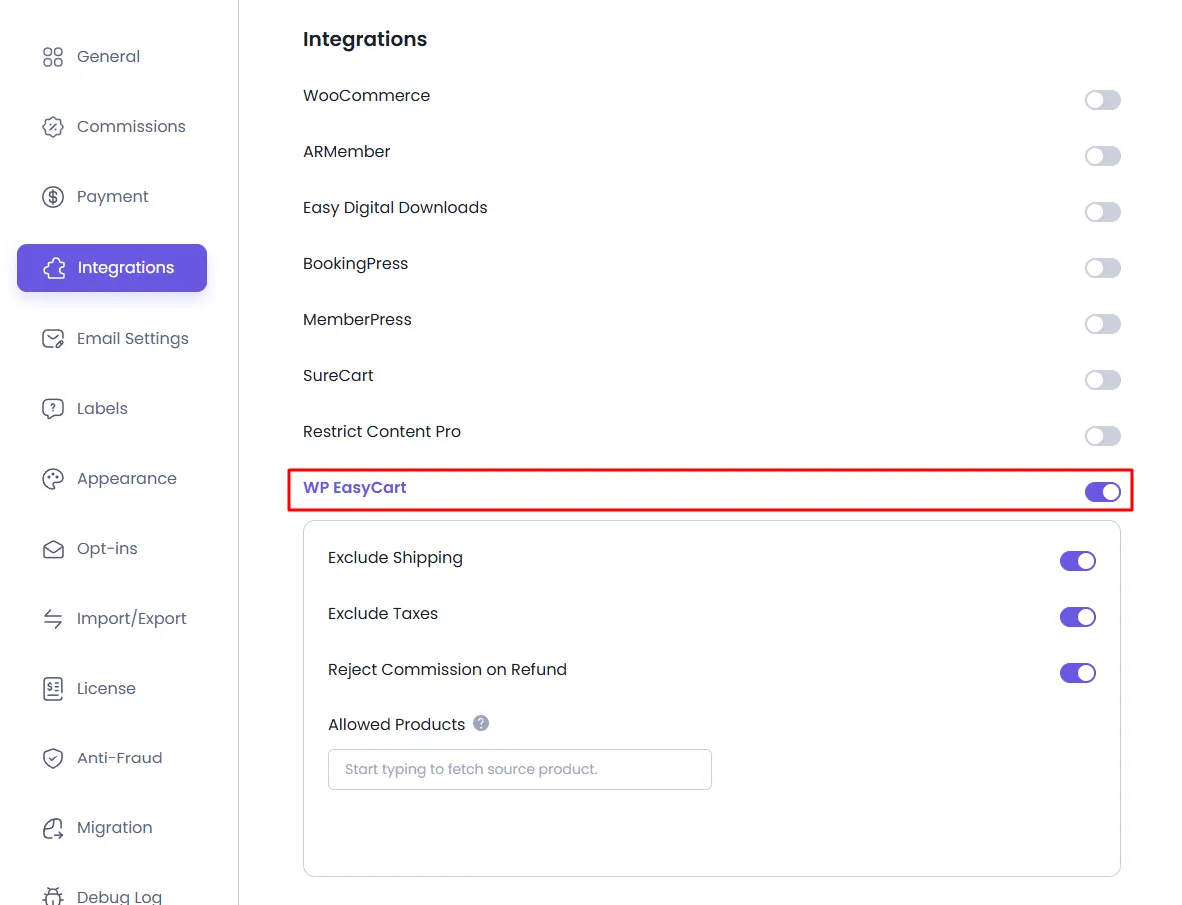Screen dimensions: 1182x905
Task: Click the Labels question mark icon
Action: [x=52, y=408]
